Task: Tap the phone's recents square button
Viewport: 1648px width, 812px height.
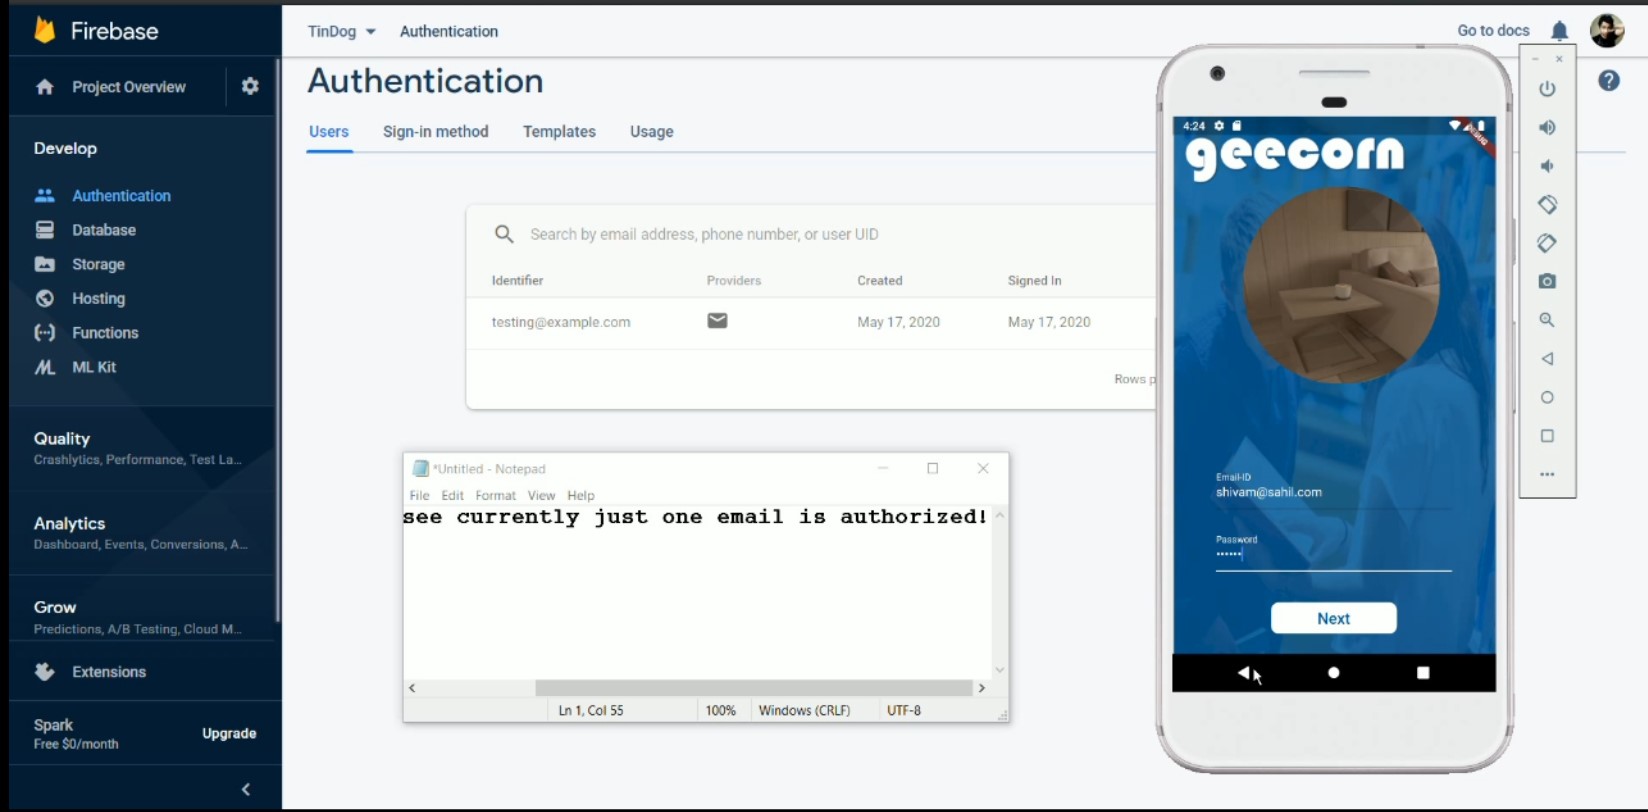Action: click(1423, 673)
